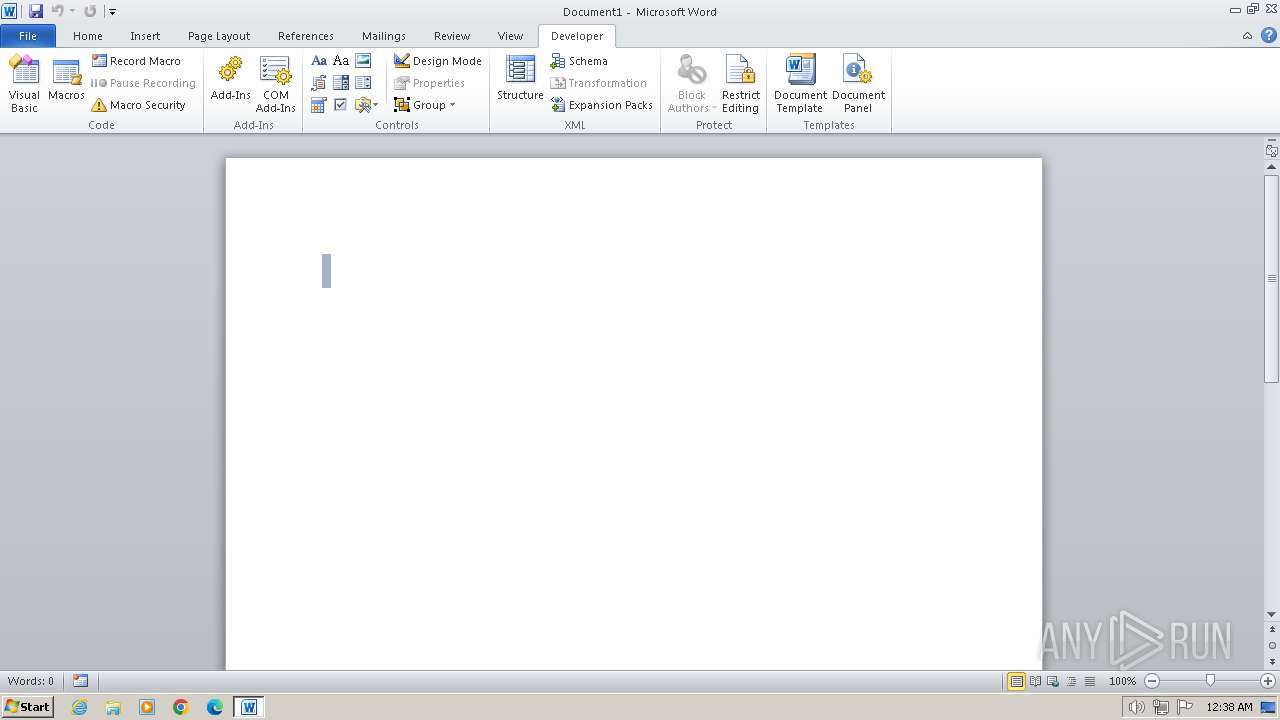Launch Internet Explorer from taskbar
The width and height of the screenshot is (1280, 720).
(x=79, y=707)
